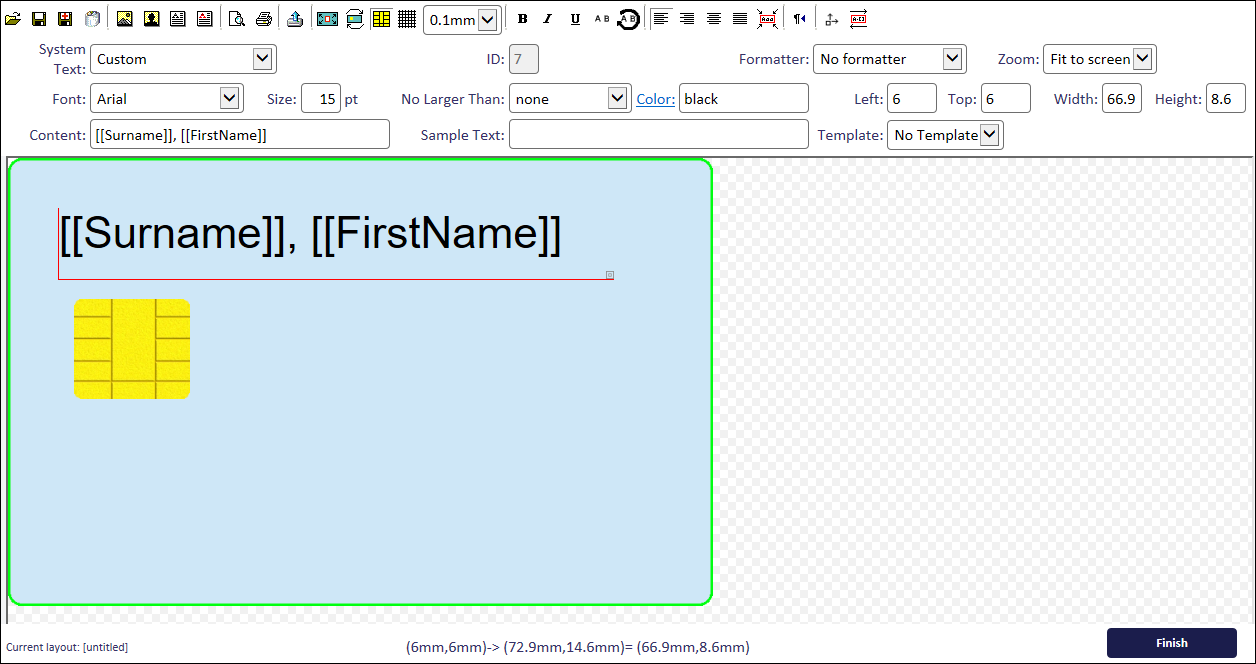Select the Surname FirstName text on card
The height and width of the screenshot is (664, 1256).
(x=311, y=234)
